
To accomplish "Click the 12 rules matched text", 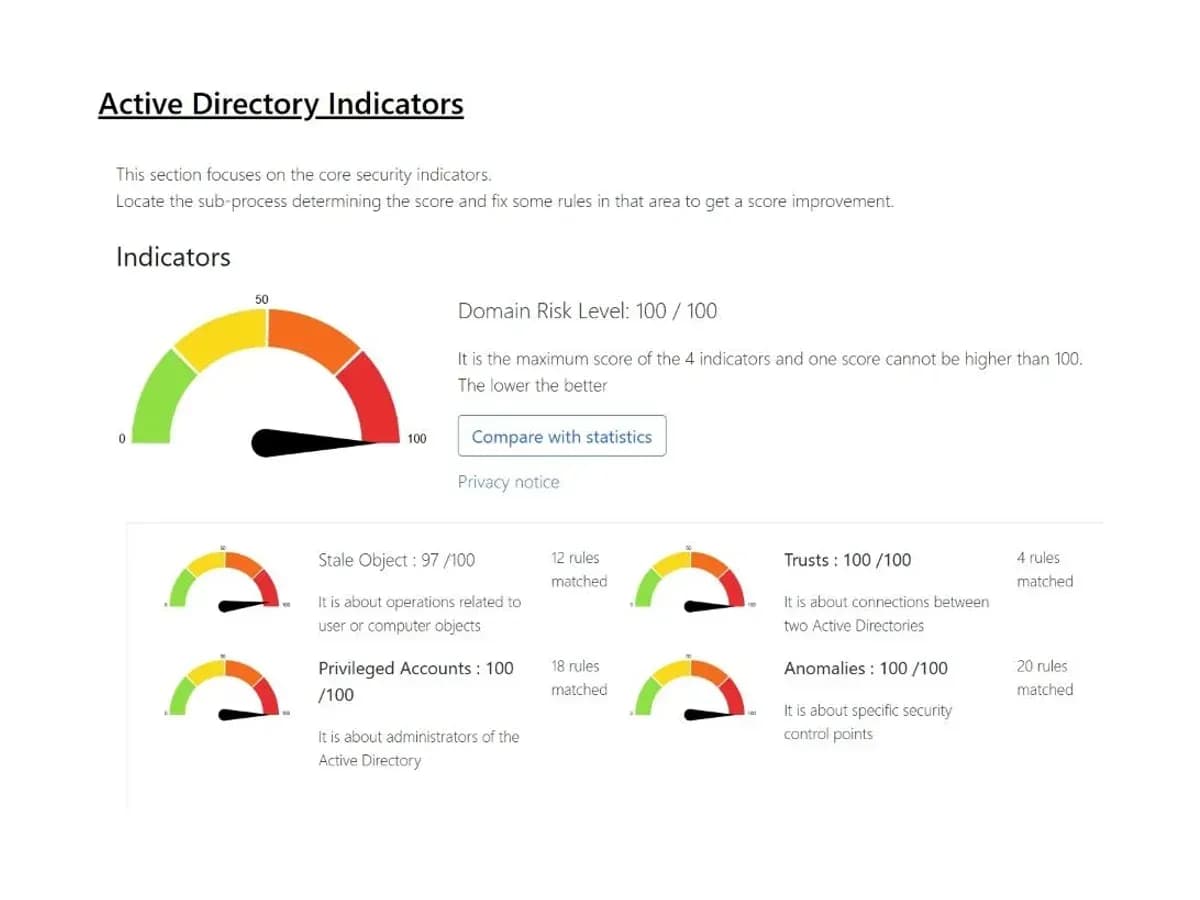I will coord(579,569).
